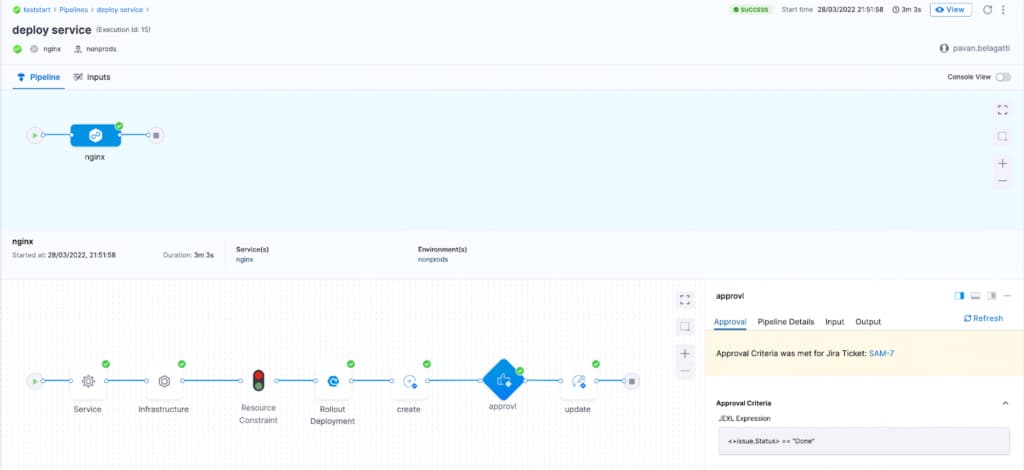Viewport: 1024px width, 470px height.
Task: Minimize the approvl details panel
Action: click(x=1008, y=296)
